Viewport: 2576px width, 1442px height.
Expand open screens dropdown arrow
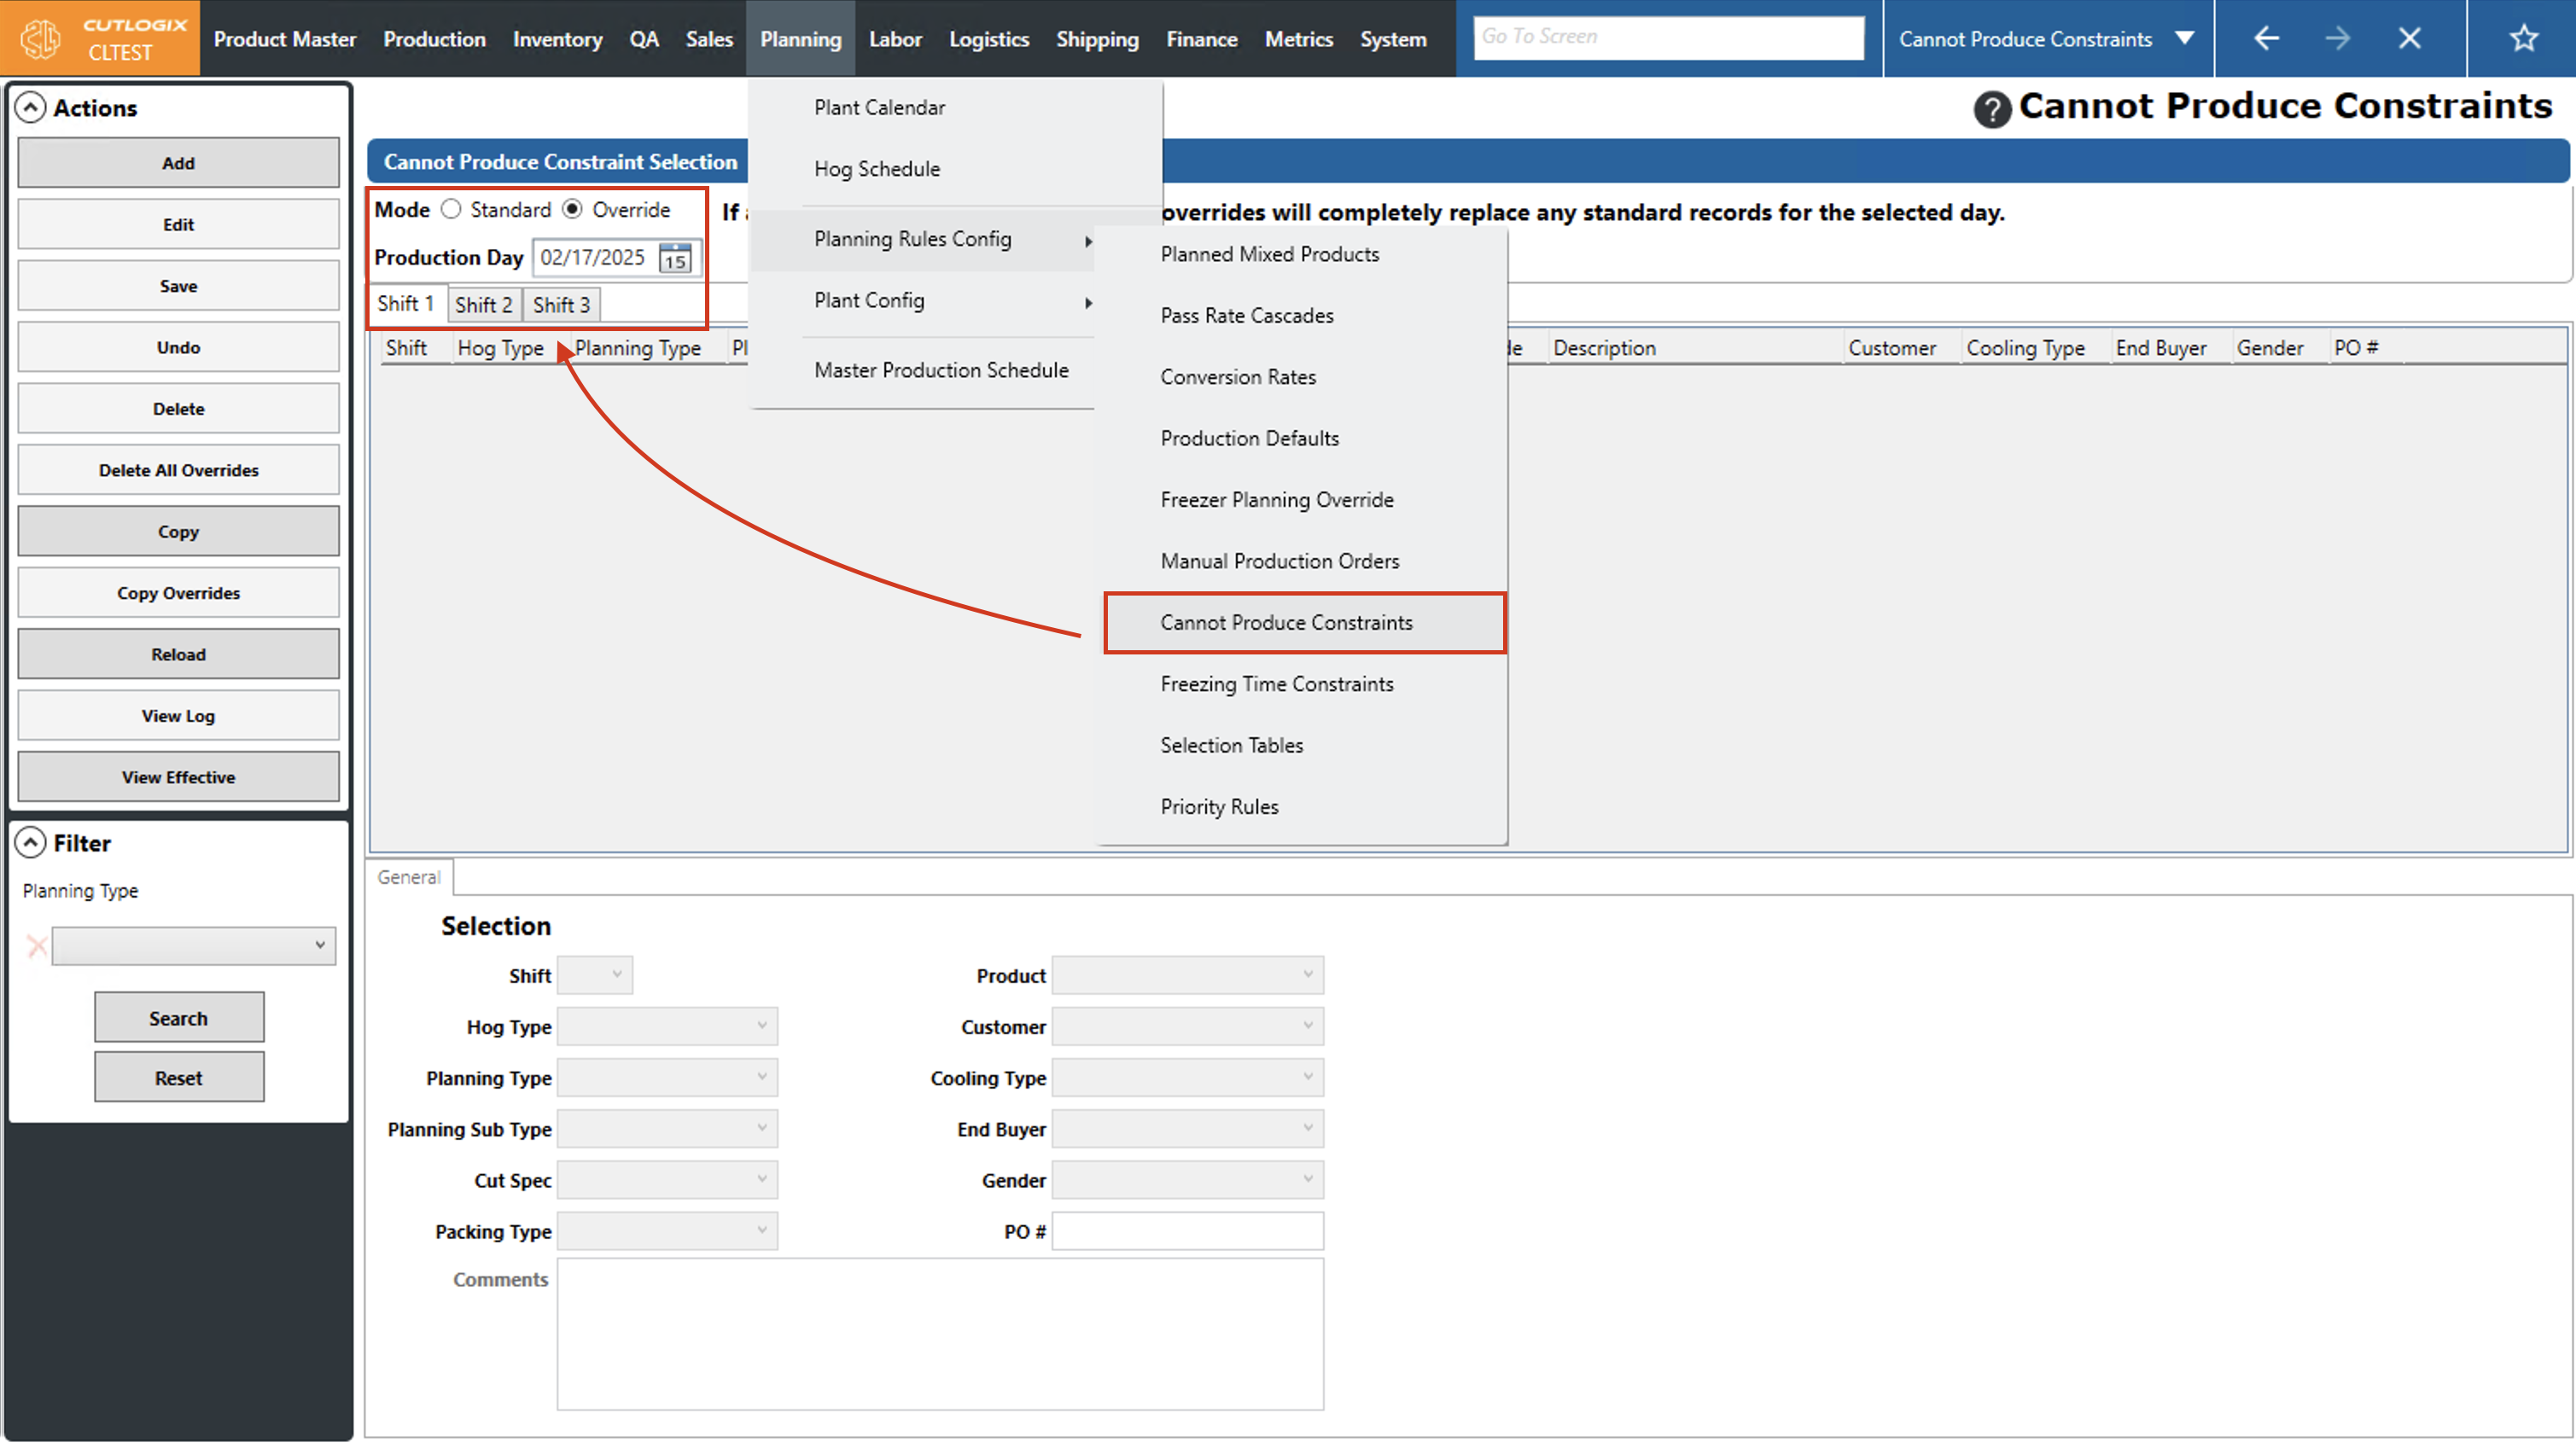(x=2184, y=38)
